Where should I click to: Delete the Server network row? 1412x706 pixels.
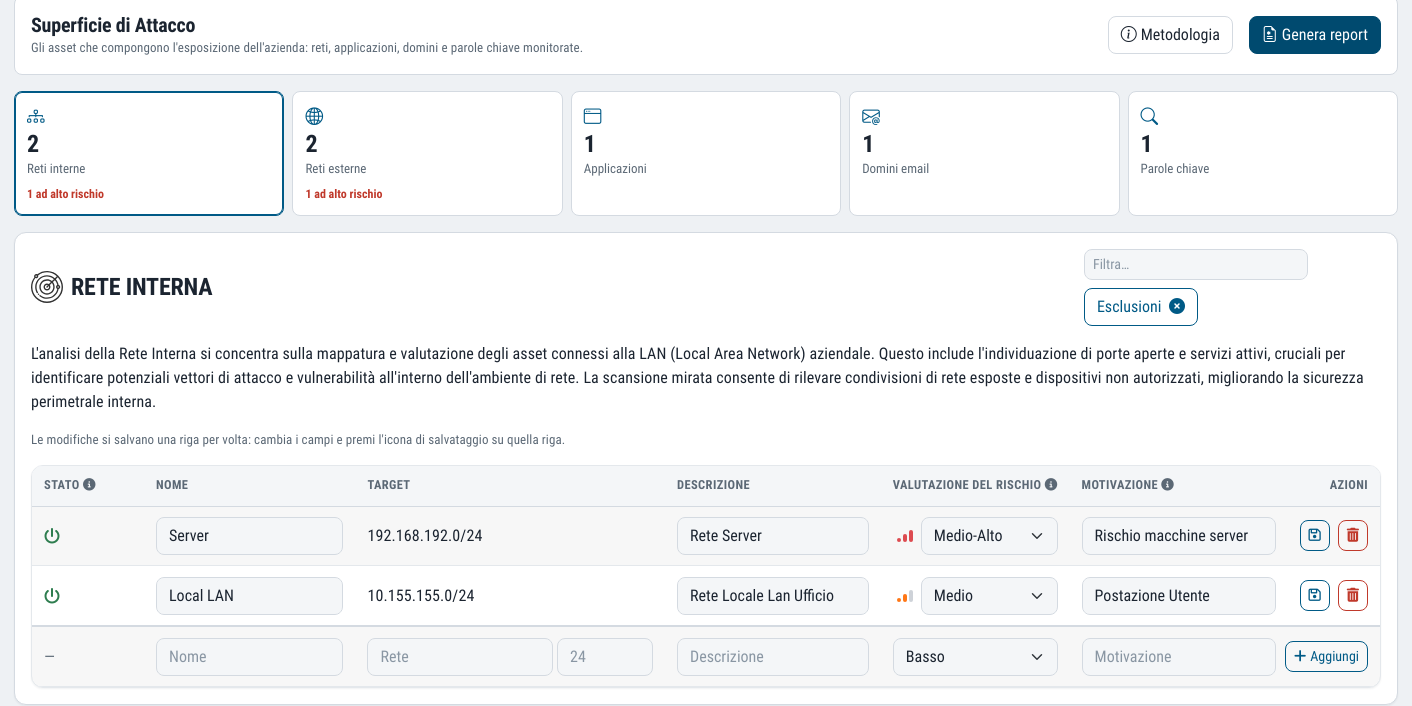coord(1352,536)
